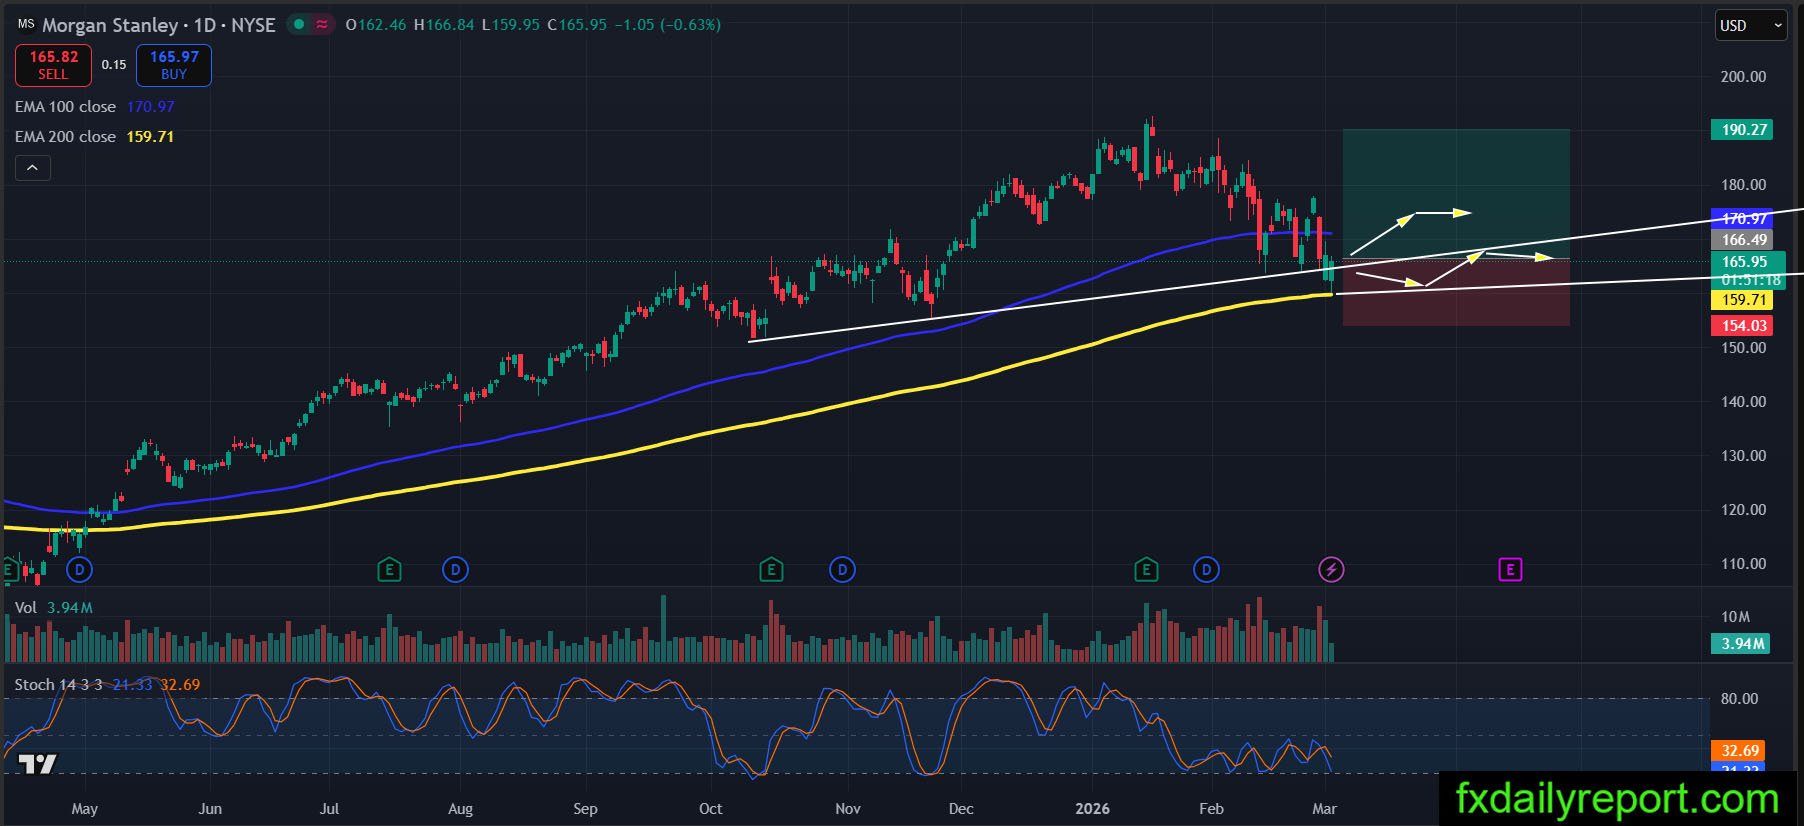The height and width of the screenshot is (826, 1804).
Task: Click the 0.15 spread value
Action: point(114,65)
